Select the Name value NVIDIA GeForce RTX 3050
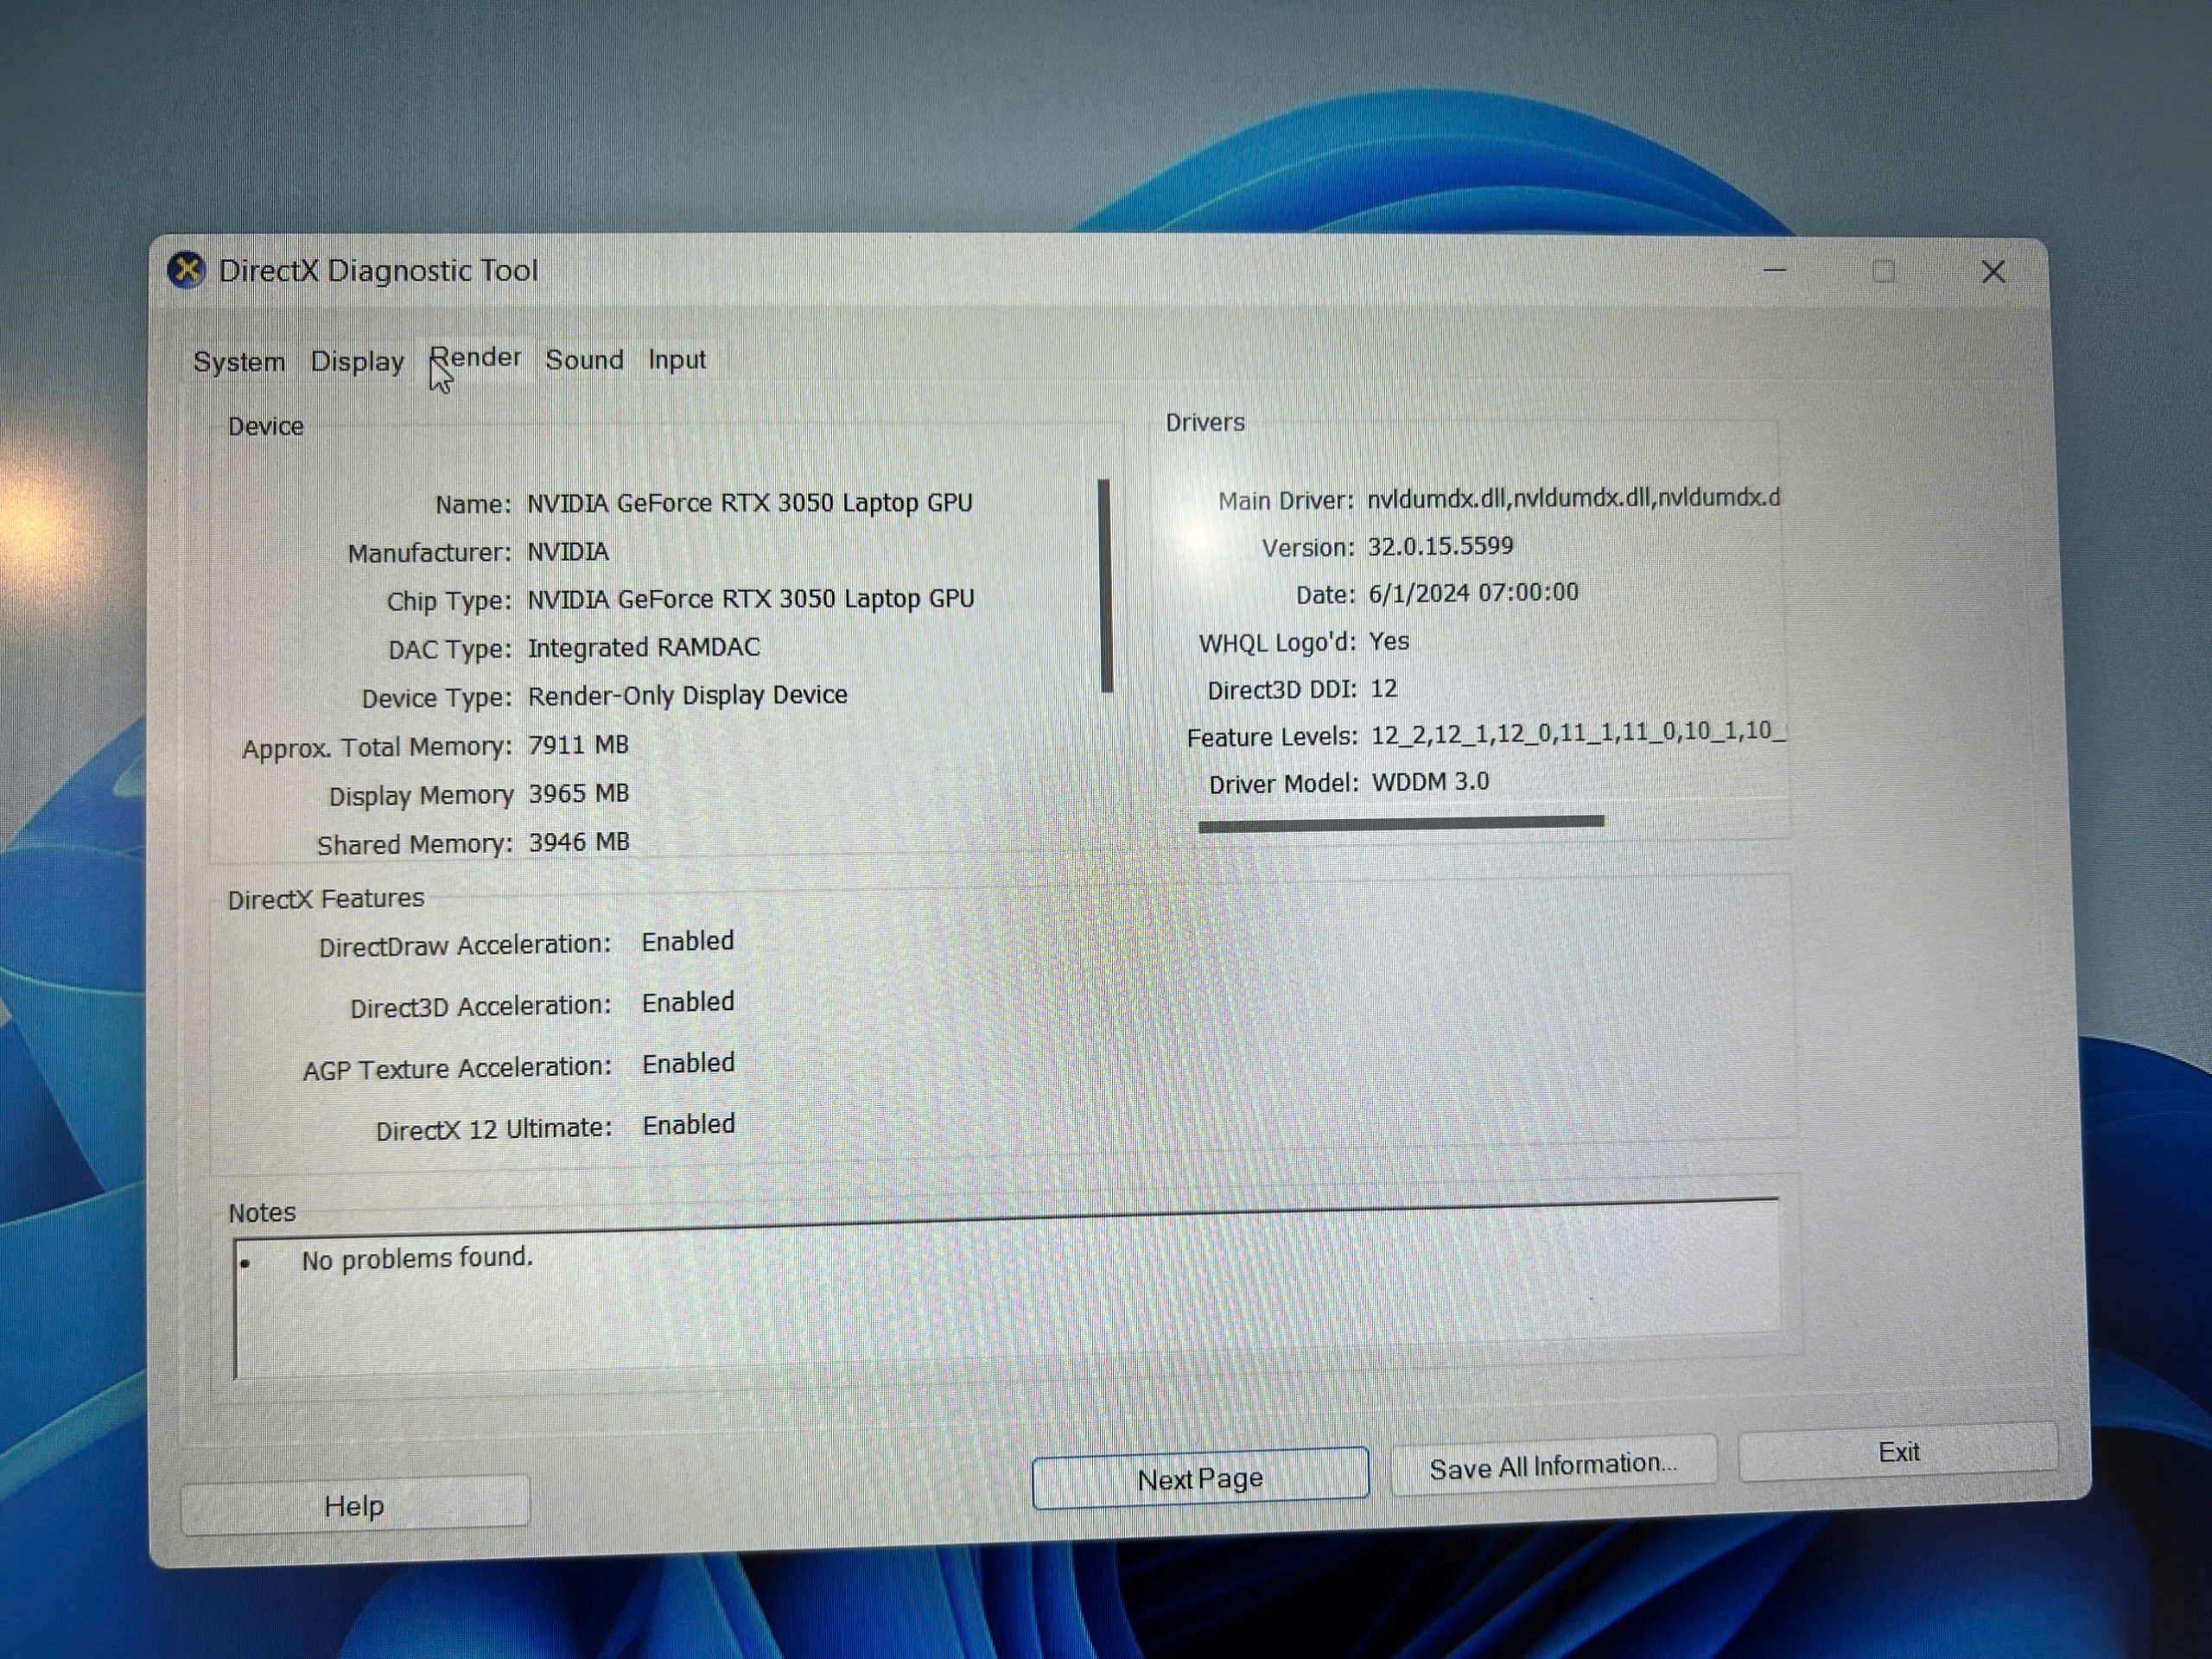2212x1659 pixels. click(750, 502)
